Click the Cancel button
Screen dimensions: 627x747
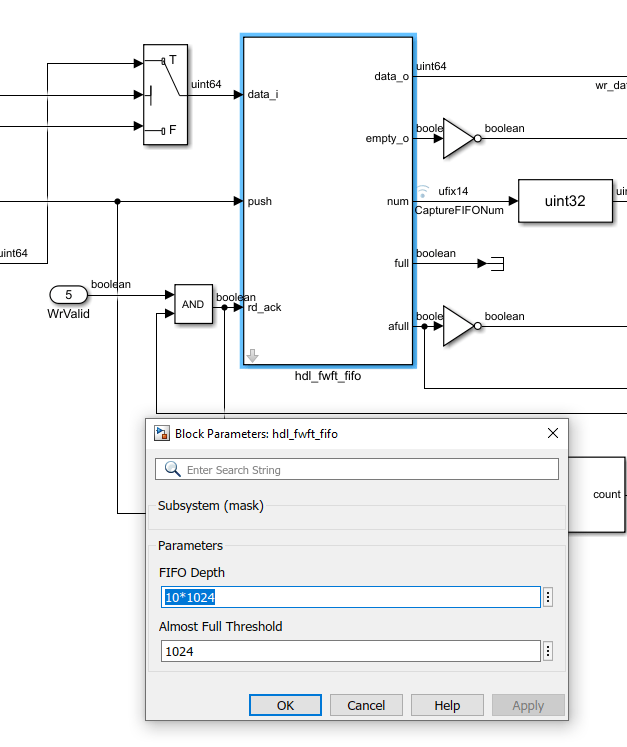pyautogui.click(x=366, y=705)
